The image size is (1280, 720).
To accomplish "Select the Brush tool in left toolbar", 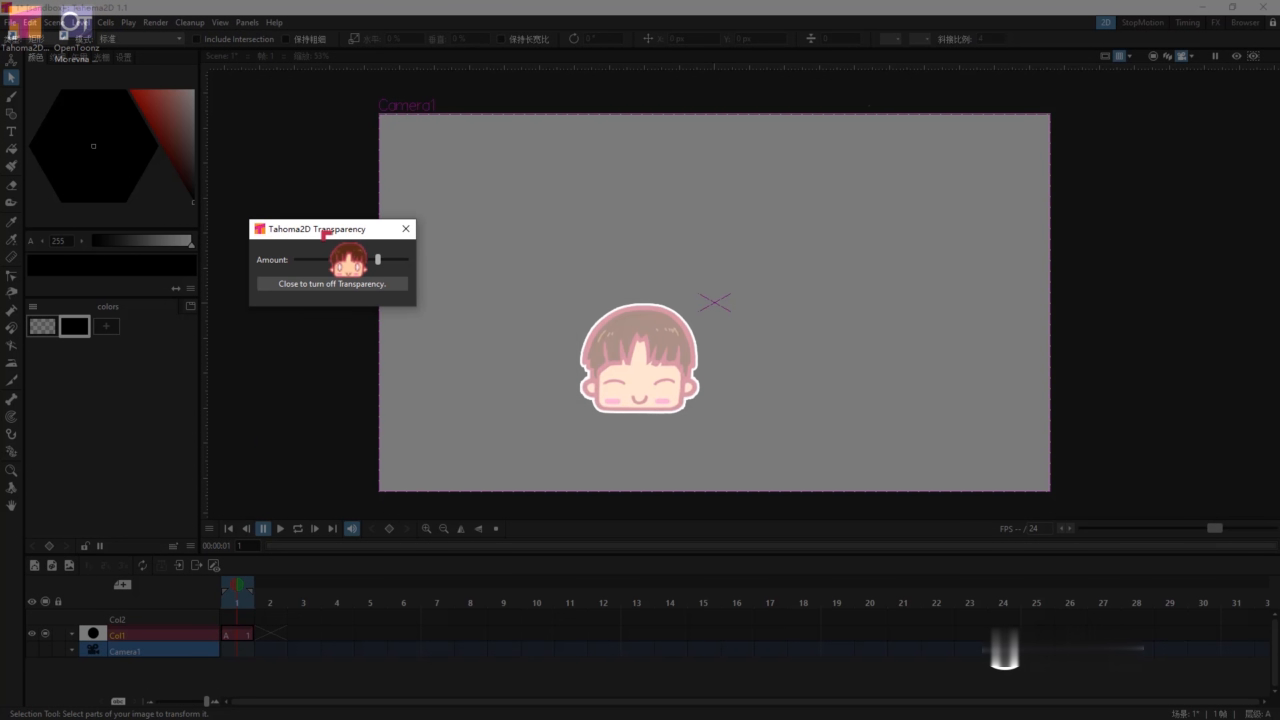I will coord(11,96).
